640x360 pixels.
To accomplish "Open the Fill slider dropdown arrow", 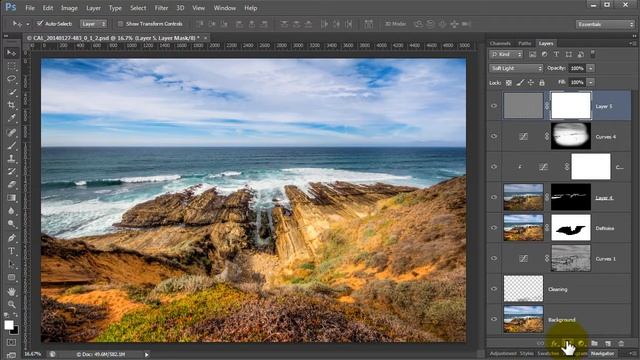I will (591, 82).
